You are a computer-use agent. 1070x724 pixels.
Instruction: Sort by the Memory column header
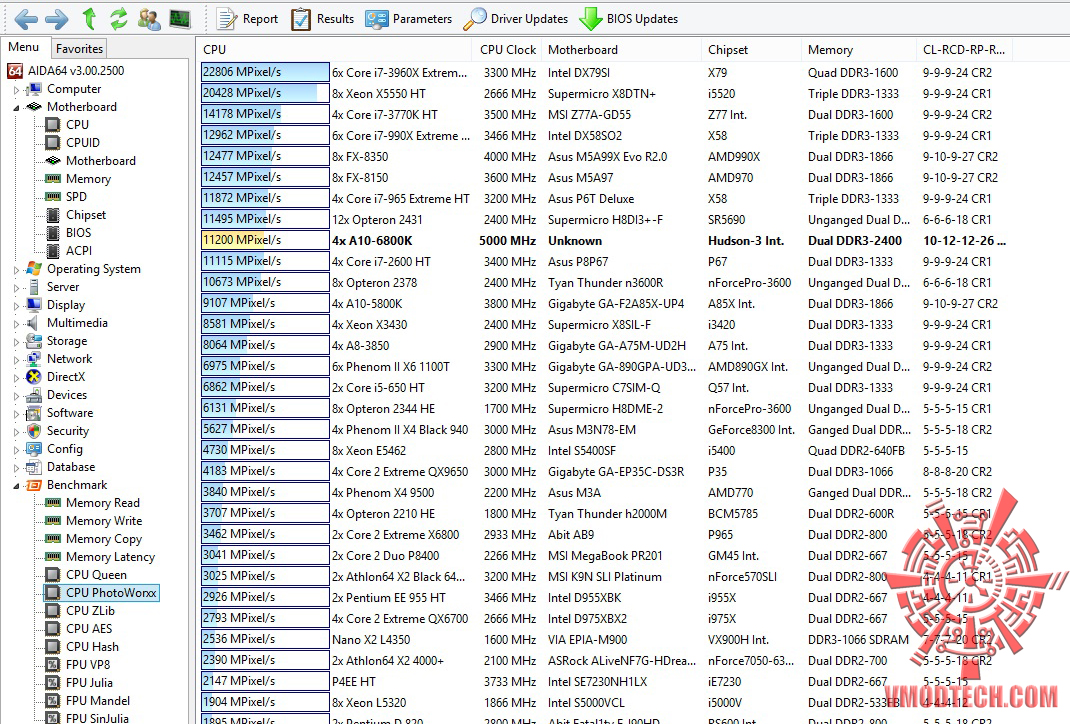pyautogui.click(x=858, y=49)
